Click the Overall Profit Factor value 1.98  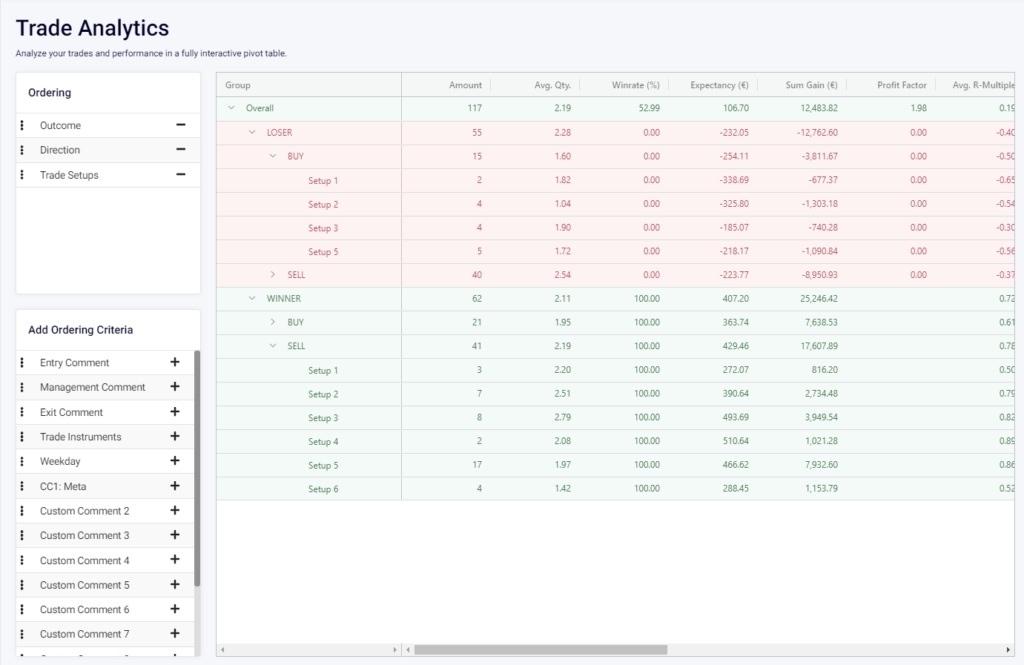coord(918,108)
